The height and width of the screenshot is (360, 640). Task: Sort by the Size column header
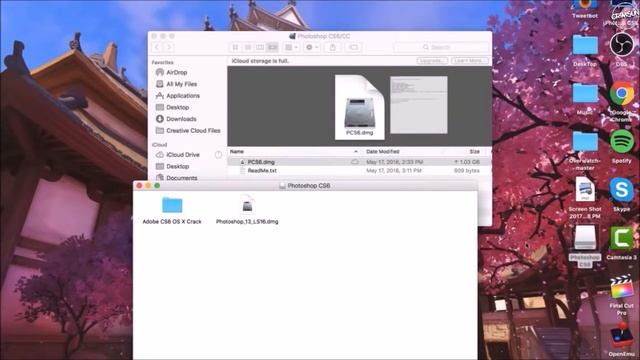coord(474,151)
